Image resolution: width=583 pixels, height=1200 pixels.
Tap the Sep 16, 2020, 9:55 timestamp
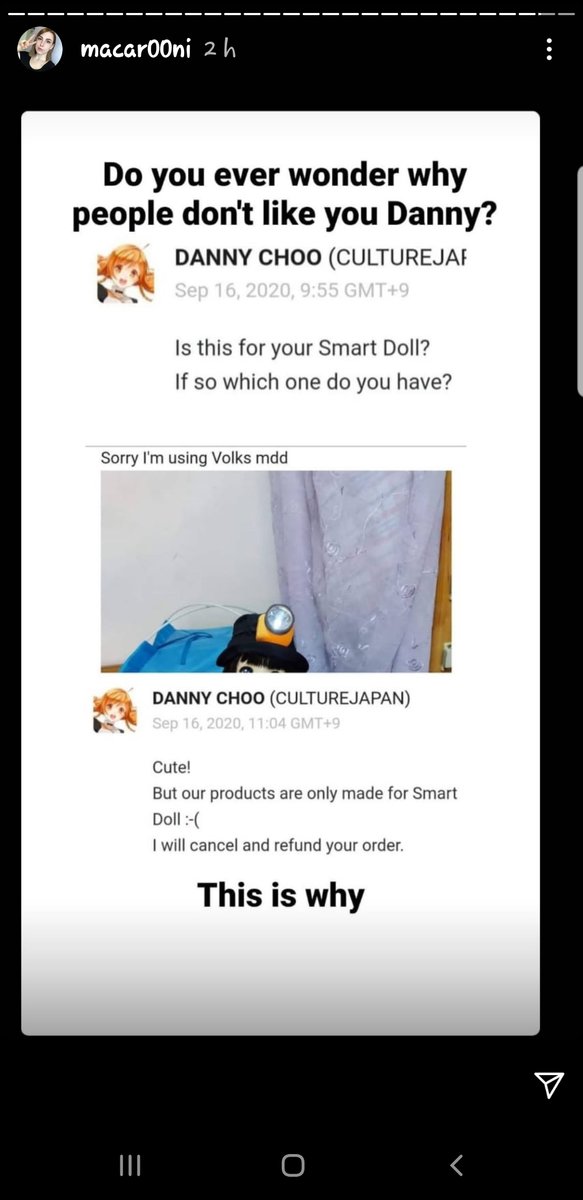(292, 290)
